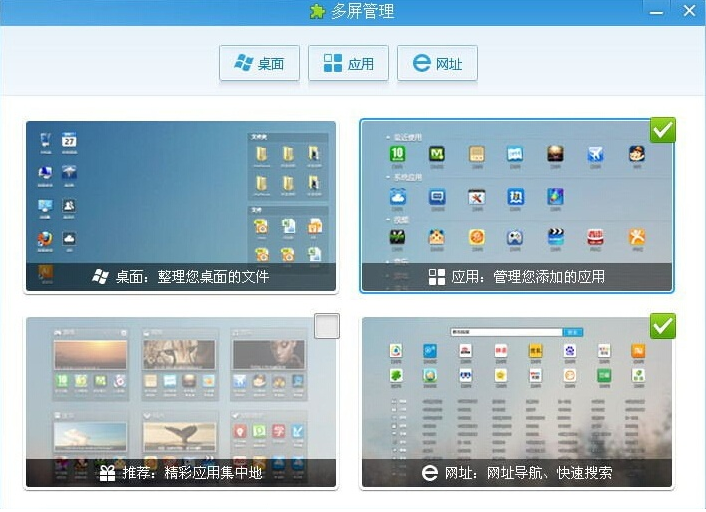Check the empty checkbox on 推荐 screen
706x512 pixels.
pos(327,326)
